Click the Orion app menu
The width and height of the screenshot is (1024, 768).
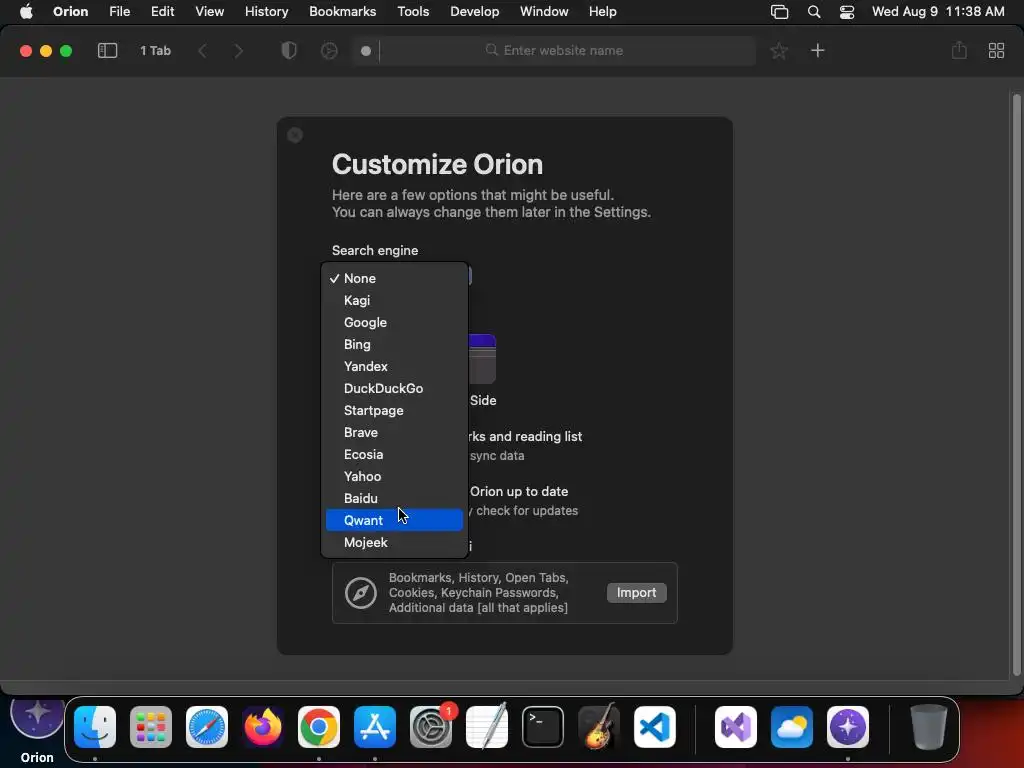point(71,12)
